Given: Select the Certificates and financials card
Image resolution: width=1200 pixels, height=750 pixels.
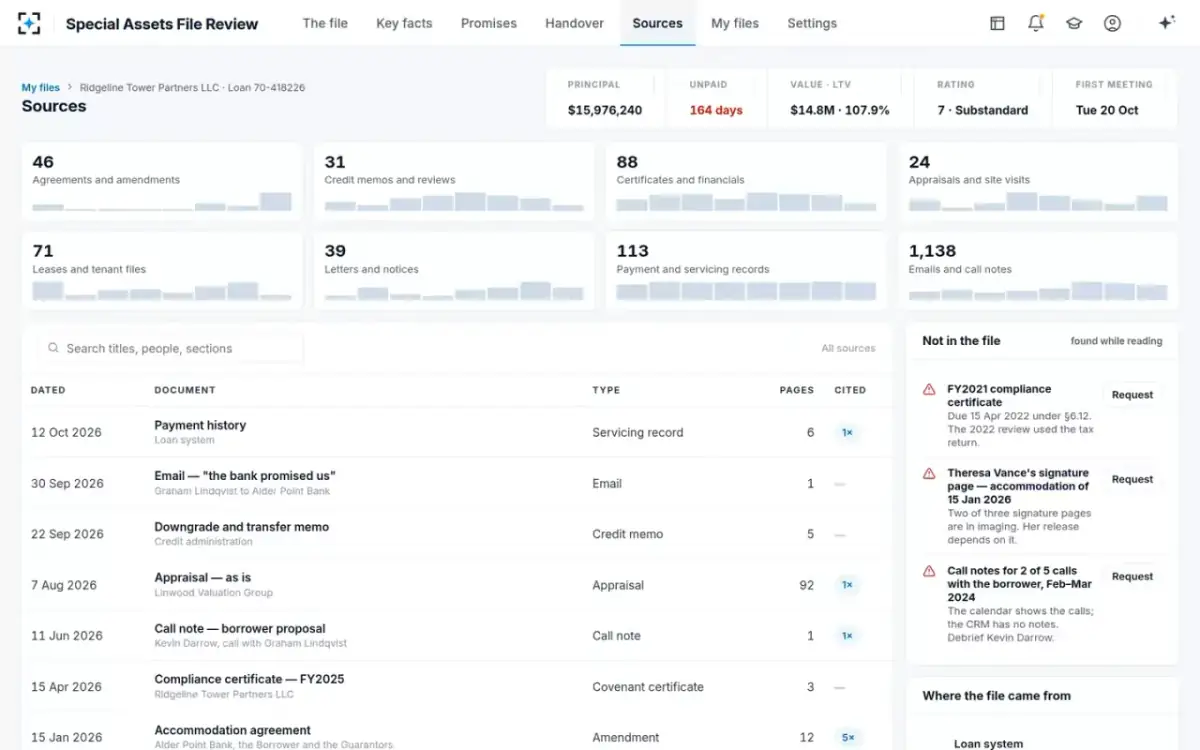Looking at the screenshot, I should coord(746,182).
